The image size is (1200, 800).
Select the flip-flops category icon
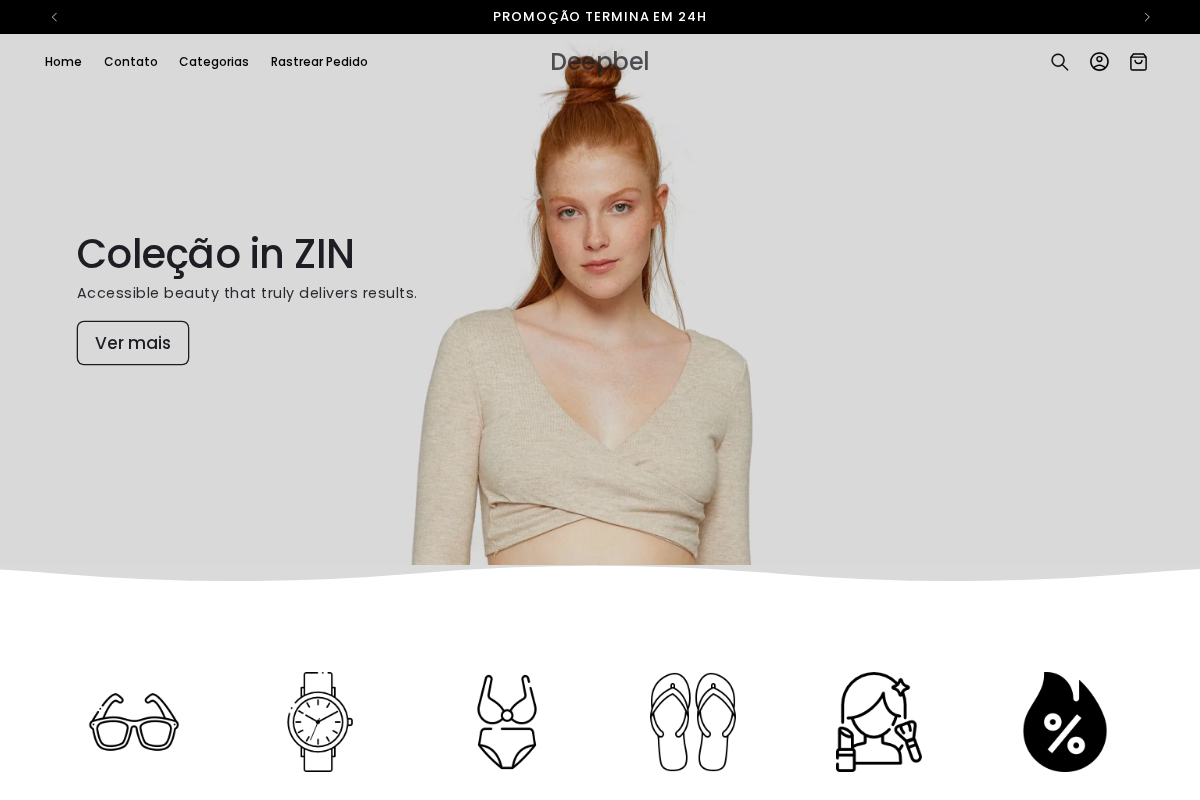click(x=692, y=721)
